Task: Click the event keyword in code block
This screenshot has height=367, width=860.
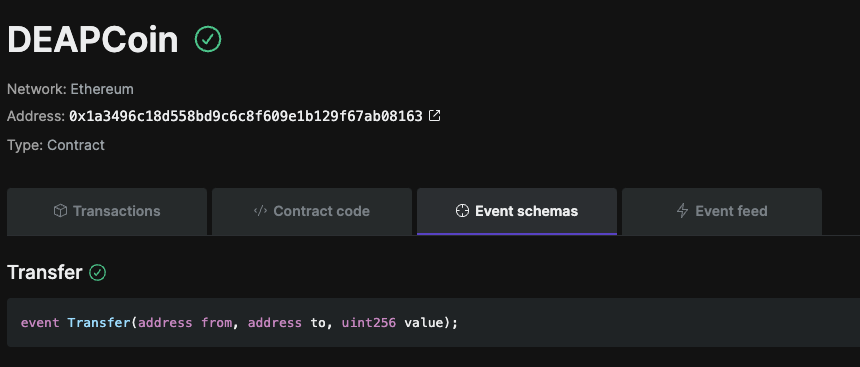Action: (x=40, y=323)
